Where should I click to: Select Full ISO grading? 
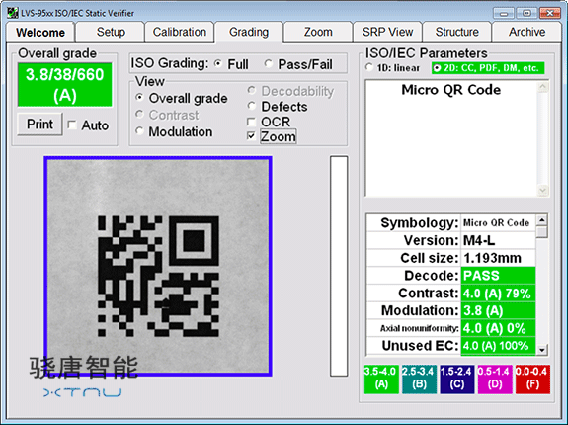click(x=217, y=64)
